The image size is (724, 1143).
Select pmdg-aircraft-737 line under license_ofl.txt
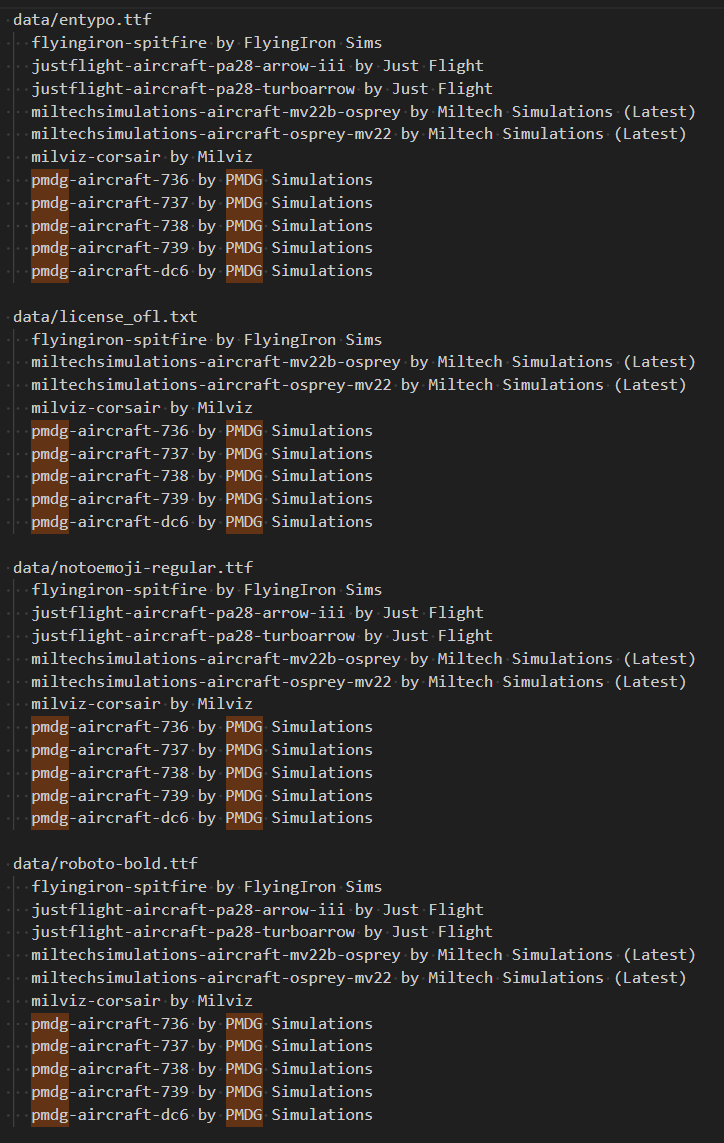click(202, 453)
